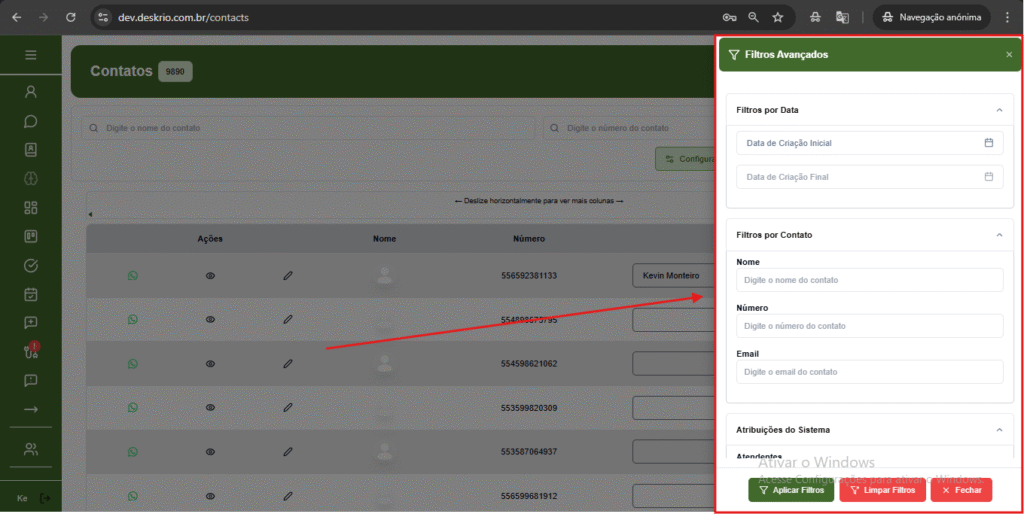Click the red Fechar button
Screen dimensions: 1024x514
[x=961, y=490]
